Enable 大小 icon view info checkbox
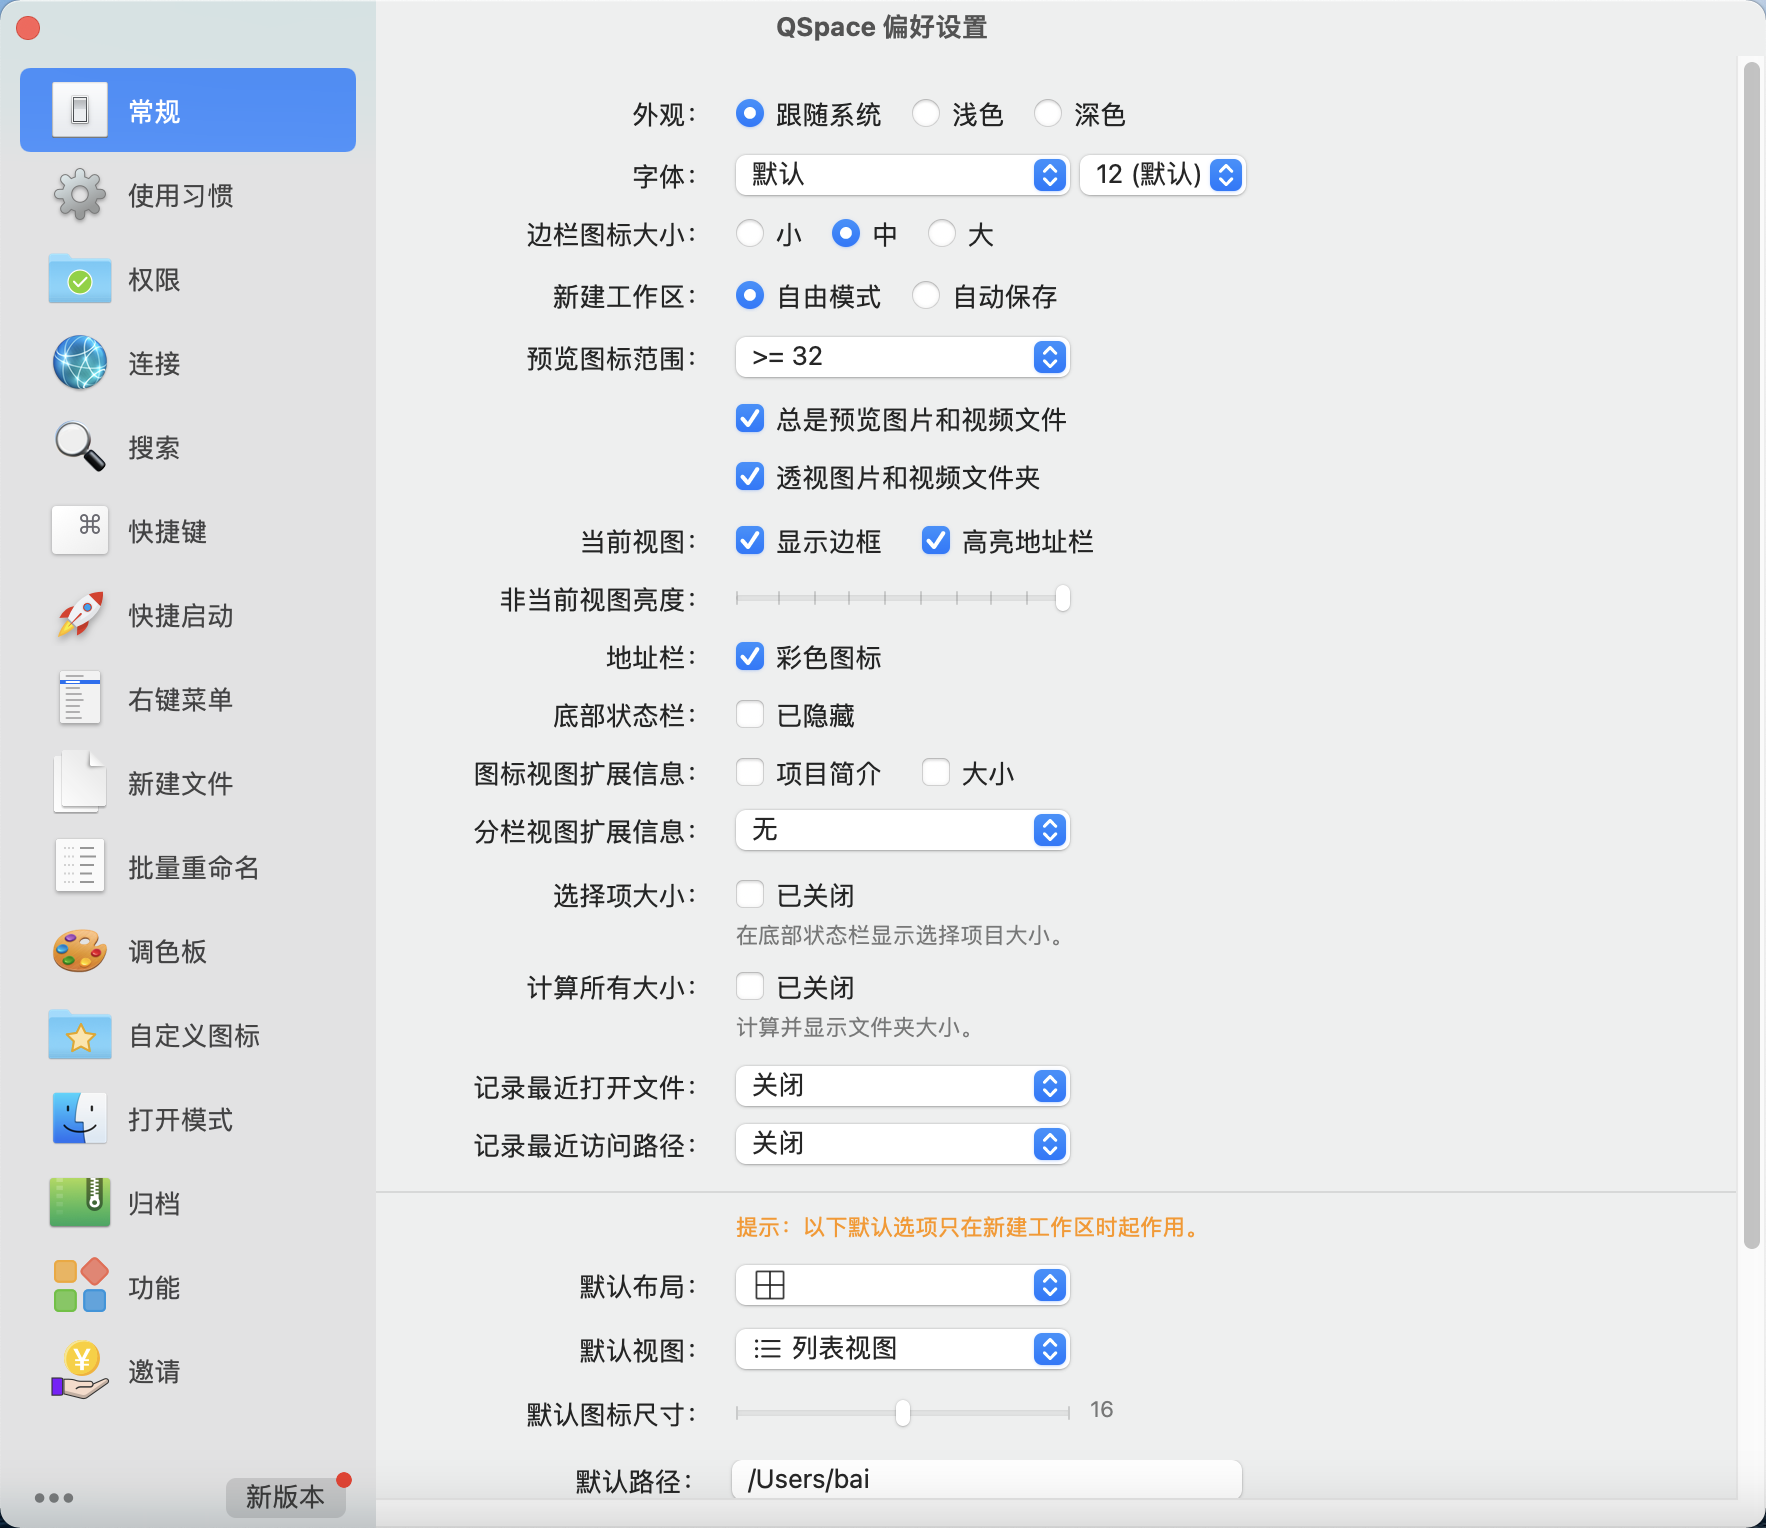Viewport: 1766px width, 1528px height. click(x=936, y=772)
